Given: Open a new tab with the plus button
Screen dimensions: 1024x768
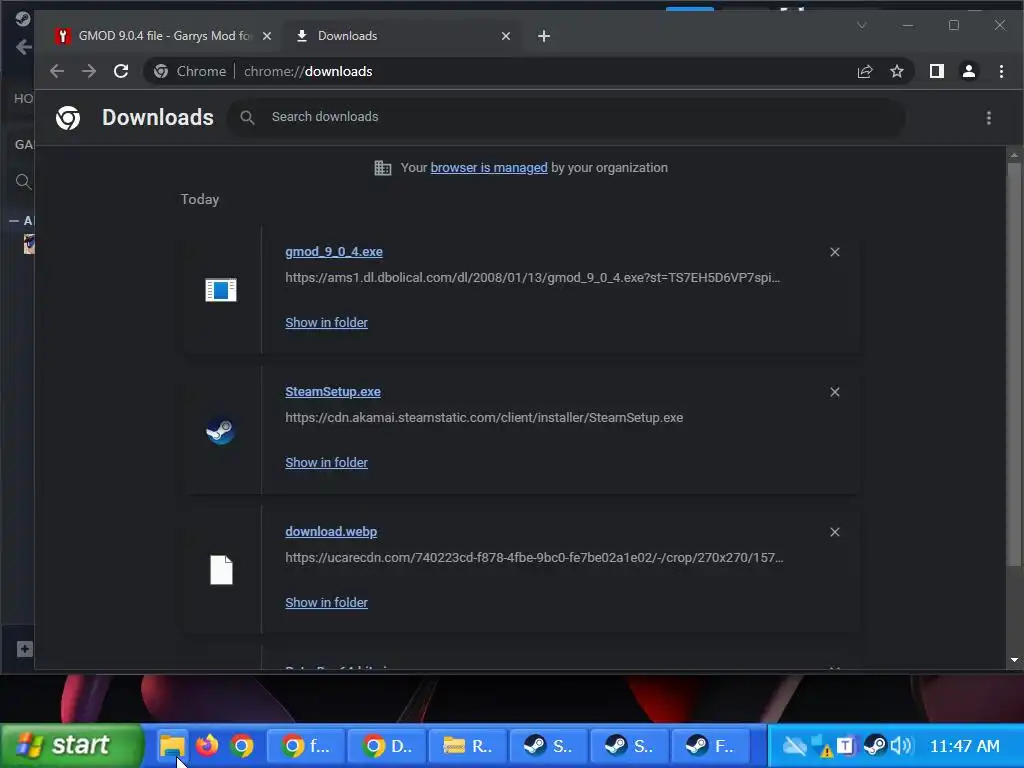Looking at the screenshot, I should 544,36.
